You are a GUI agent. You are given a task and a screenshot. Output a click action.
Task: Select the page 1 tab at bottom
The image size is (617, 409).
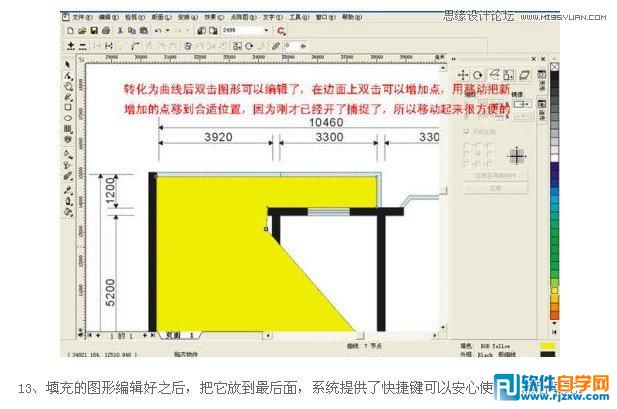click(179, 335)
